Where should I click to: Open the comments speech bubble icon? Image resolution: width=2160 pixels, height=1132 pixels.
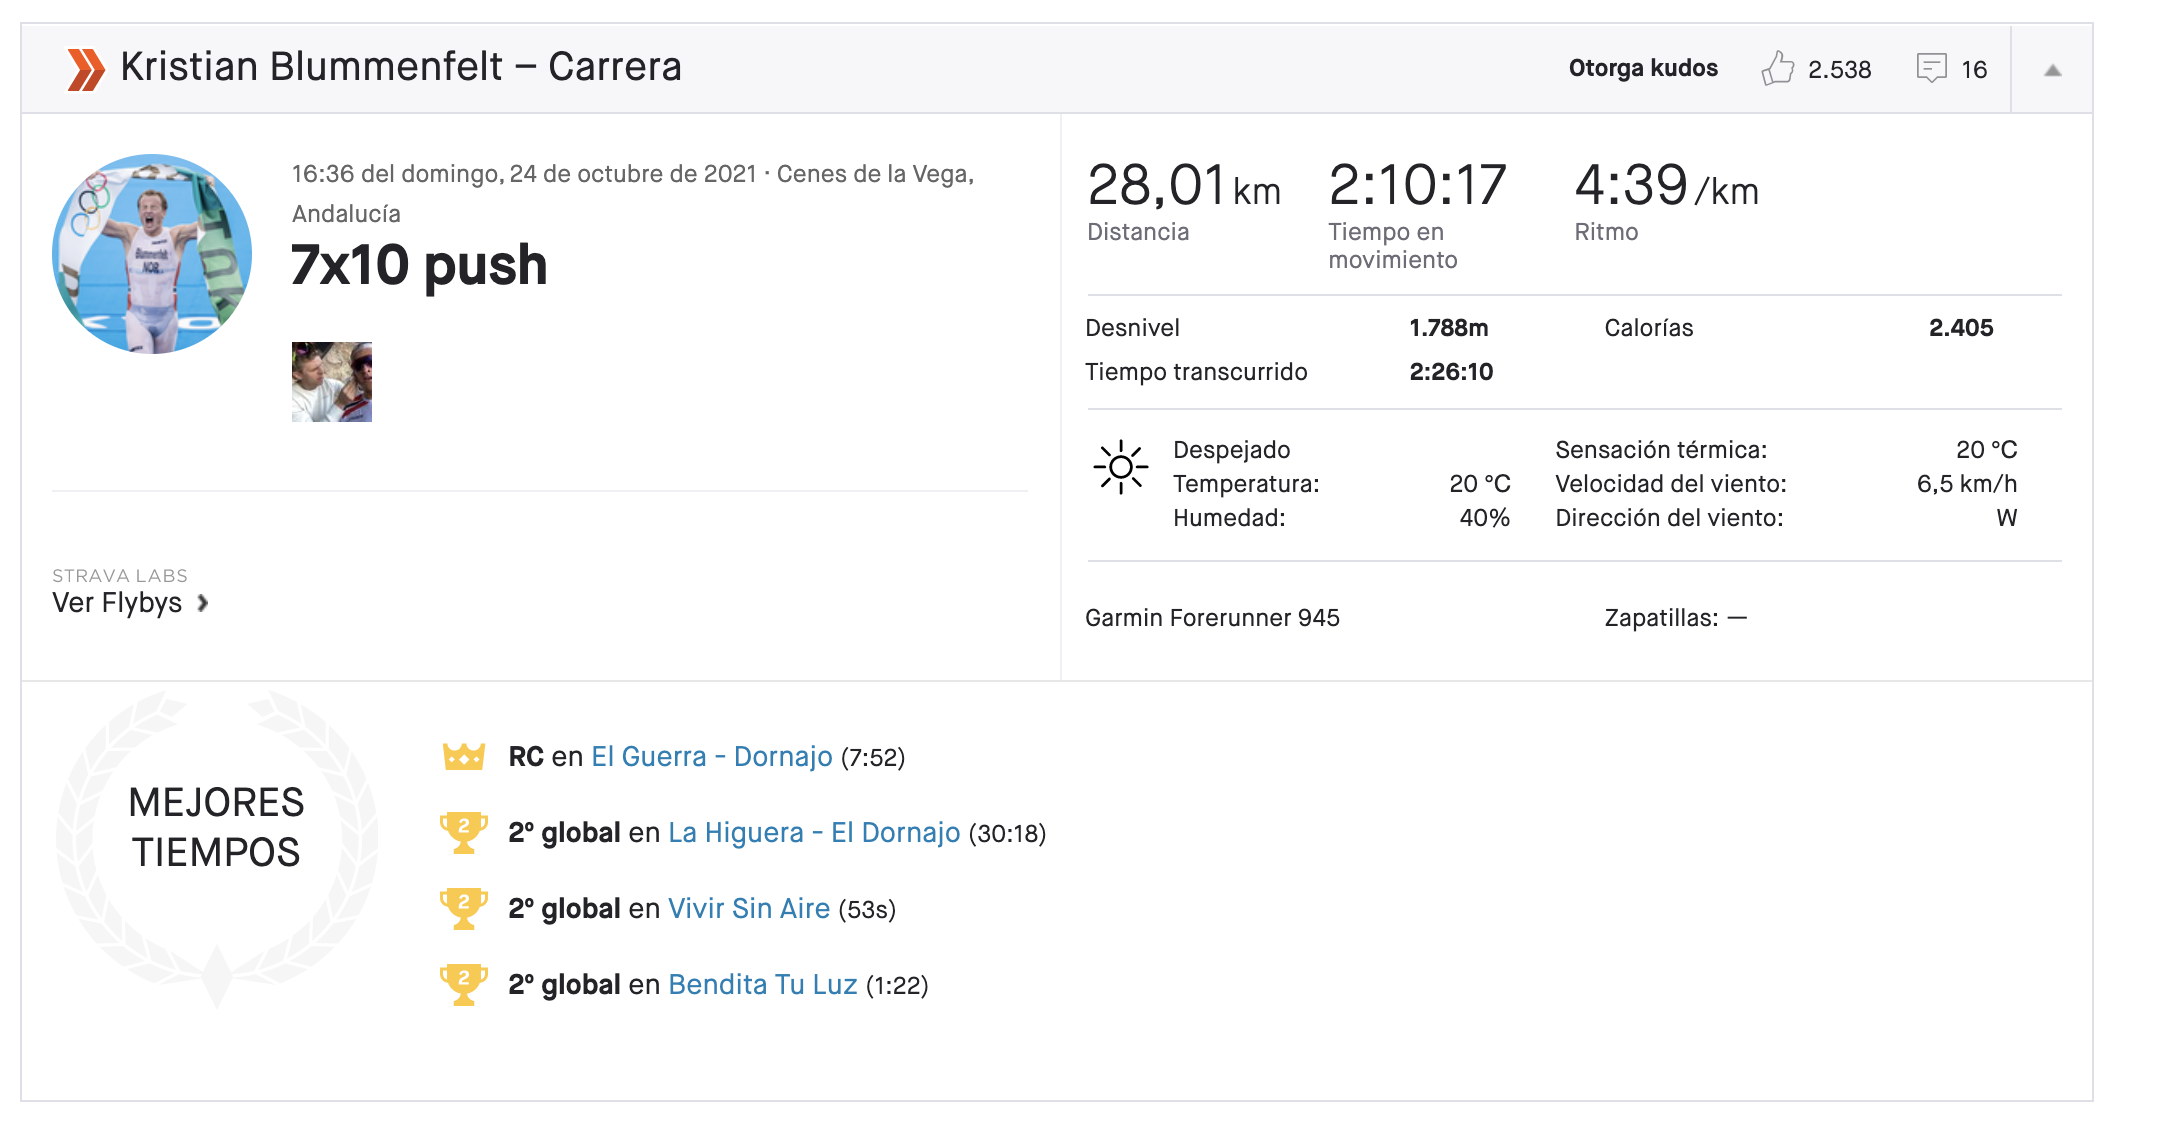click(1931, 68)
